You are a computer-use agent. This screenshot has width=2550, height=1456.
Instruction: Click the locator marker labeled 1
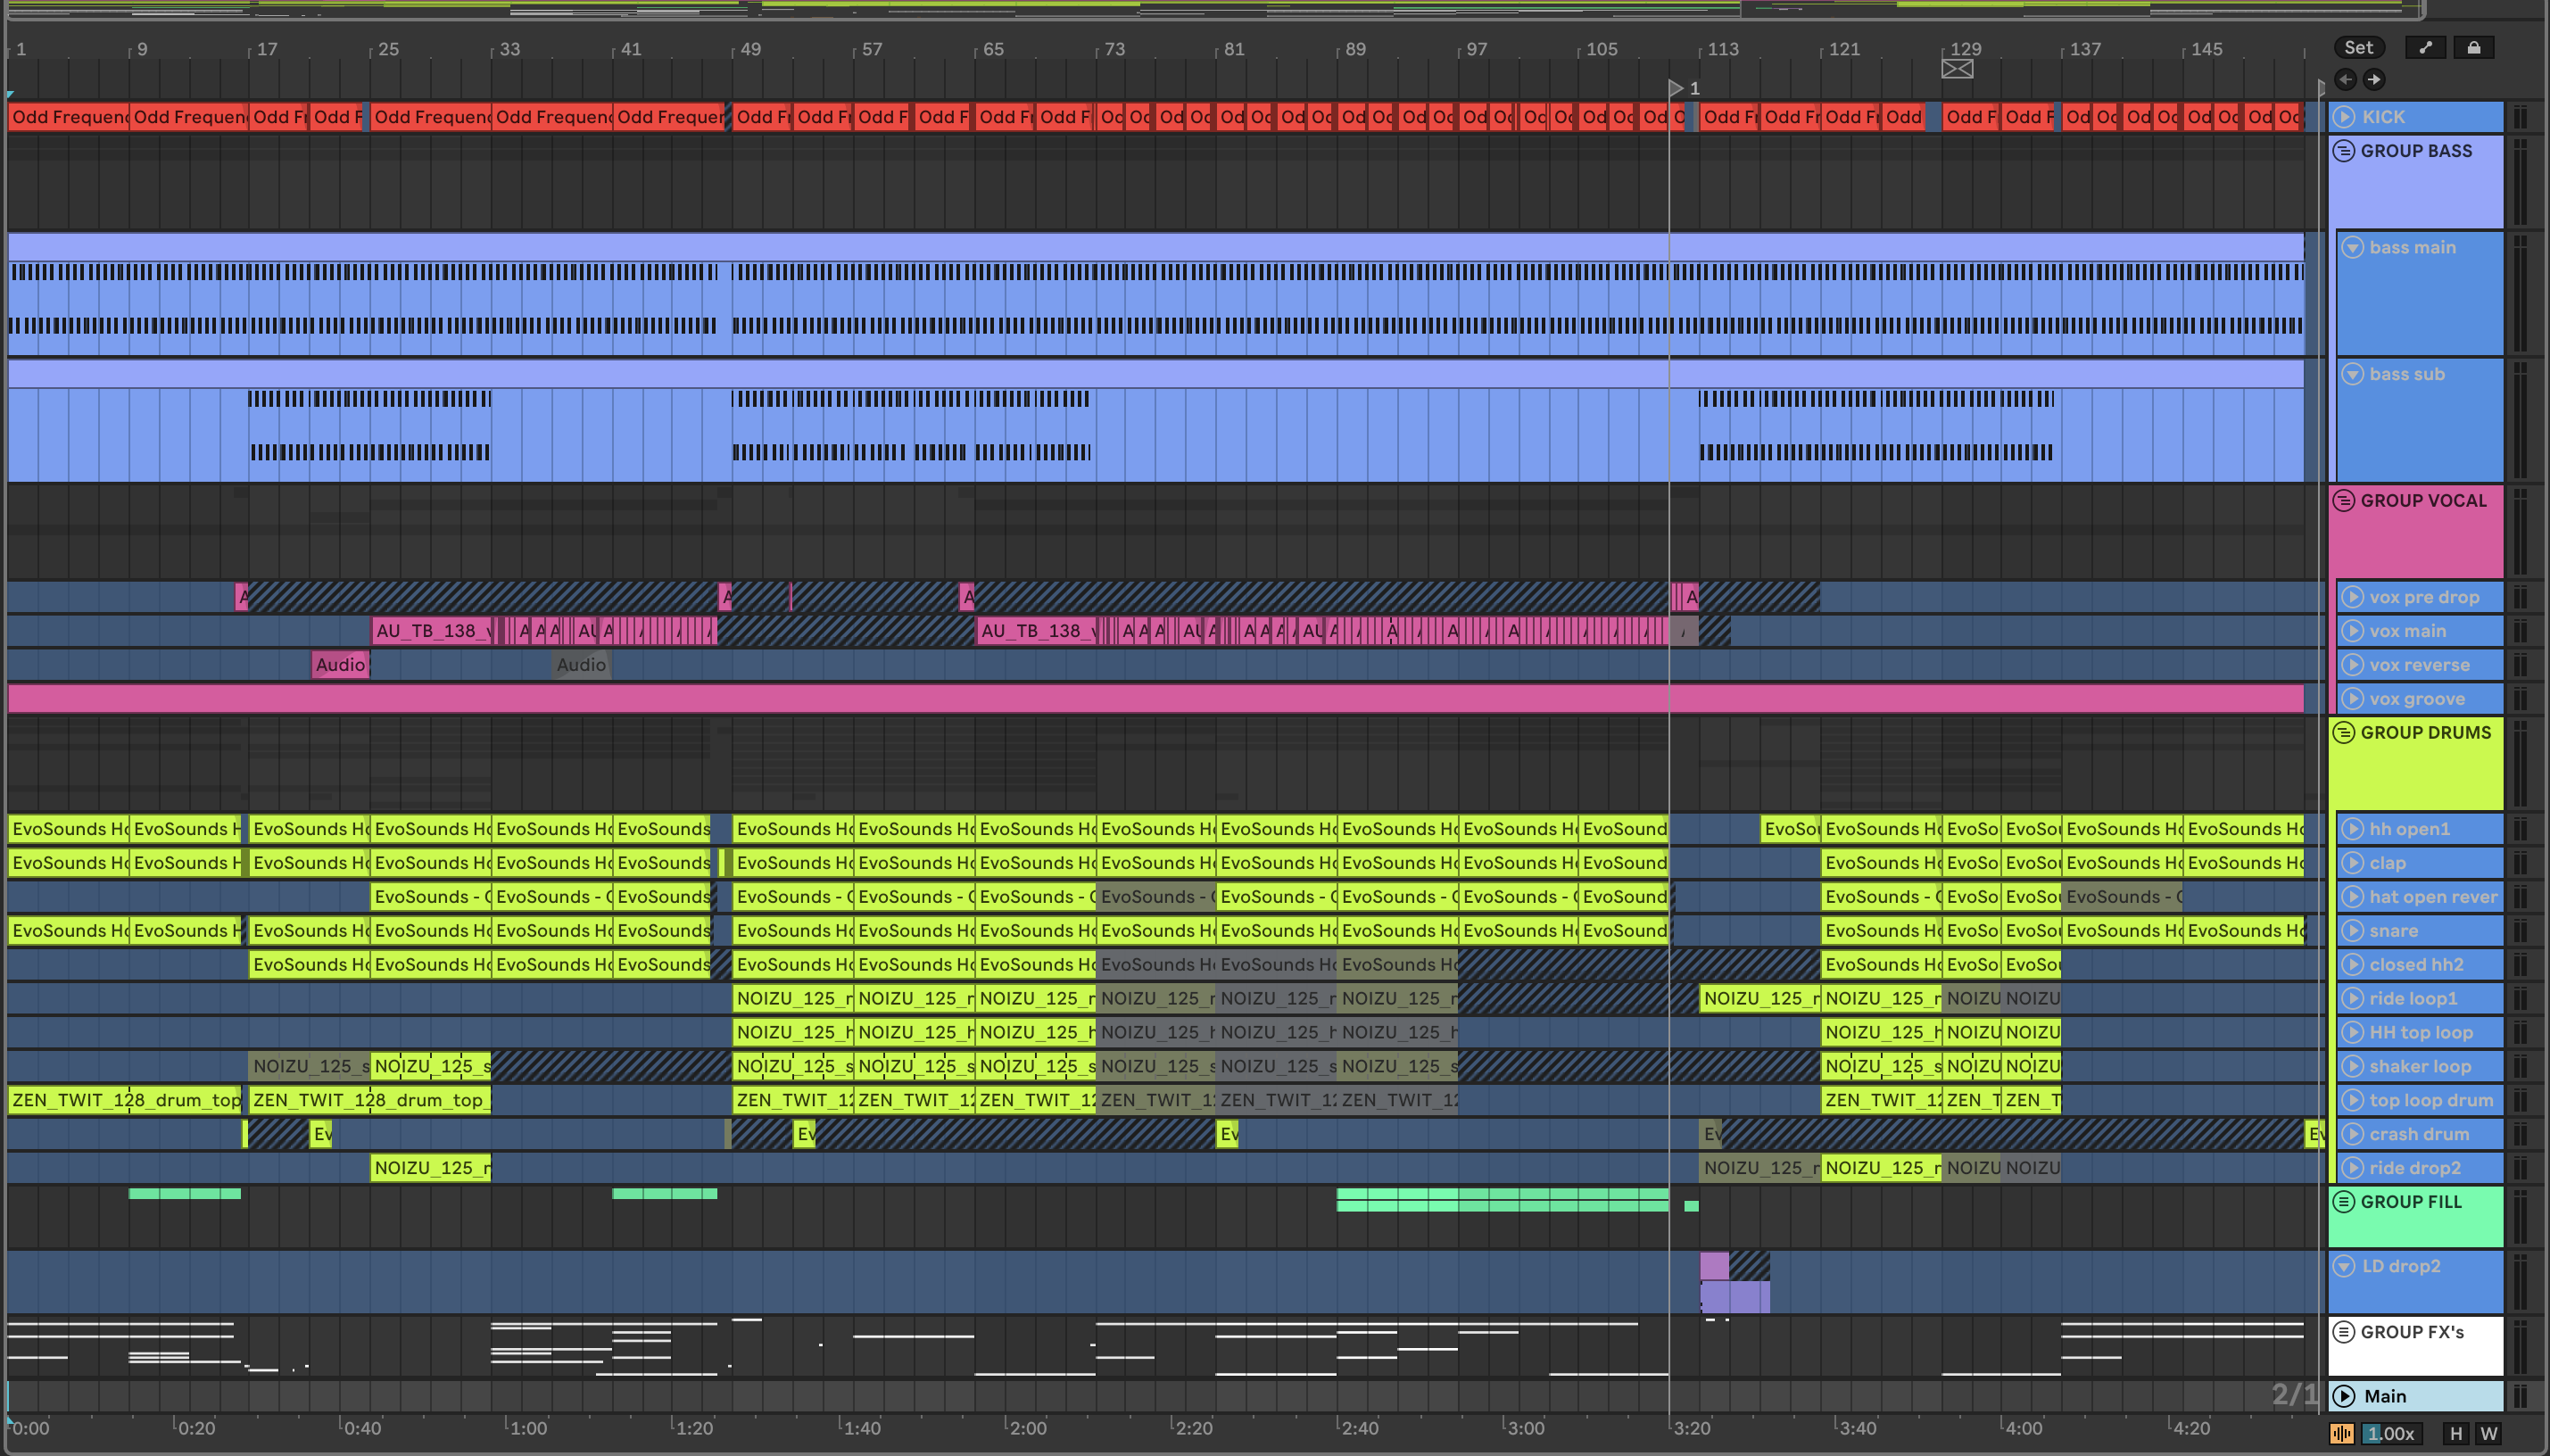click(x=1677, y=88)
